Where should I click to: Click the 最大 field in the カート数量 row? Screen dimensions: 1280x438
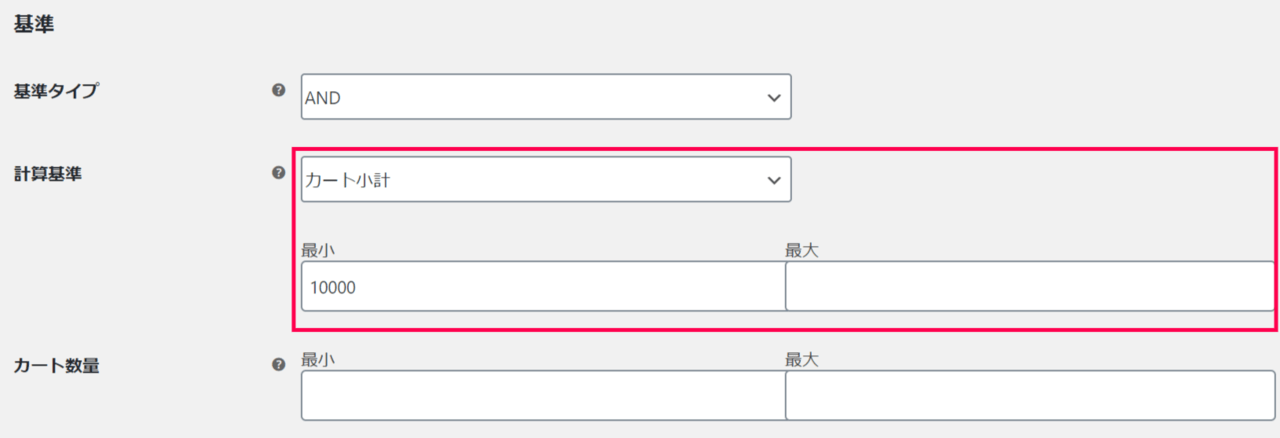pos(1030,396)
